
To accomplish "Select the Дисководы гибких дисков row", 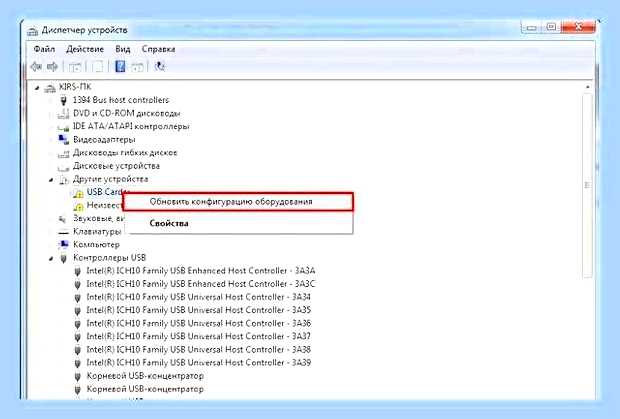I will [125, 153].
